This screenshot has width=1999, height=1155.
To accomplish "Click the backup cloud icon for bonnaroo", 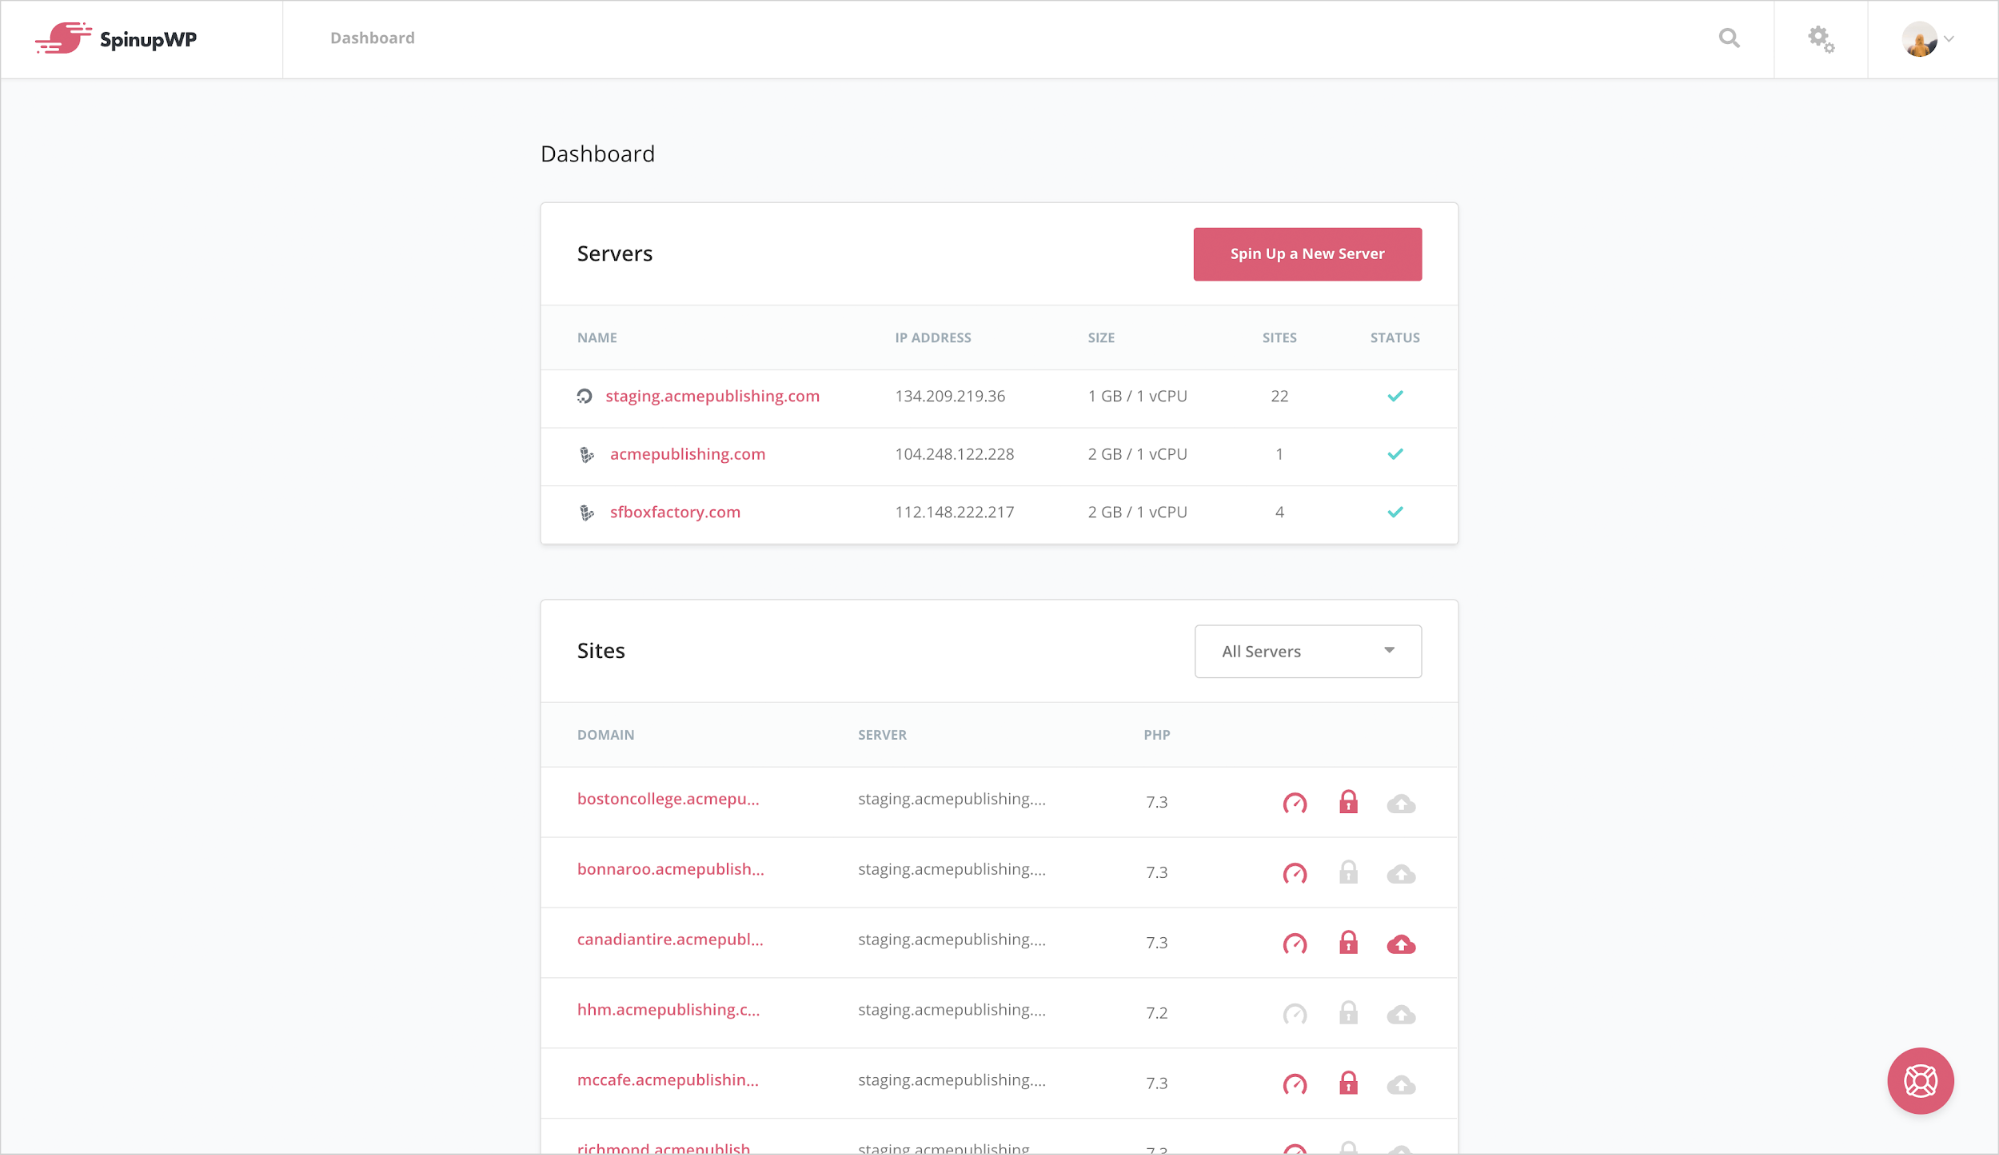I will (1401, 874).
